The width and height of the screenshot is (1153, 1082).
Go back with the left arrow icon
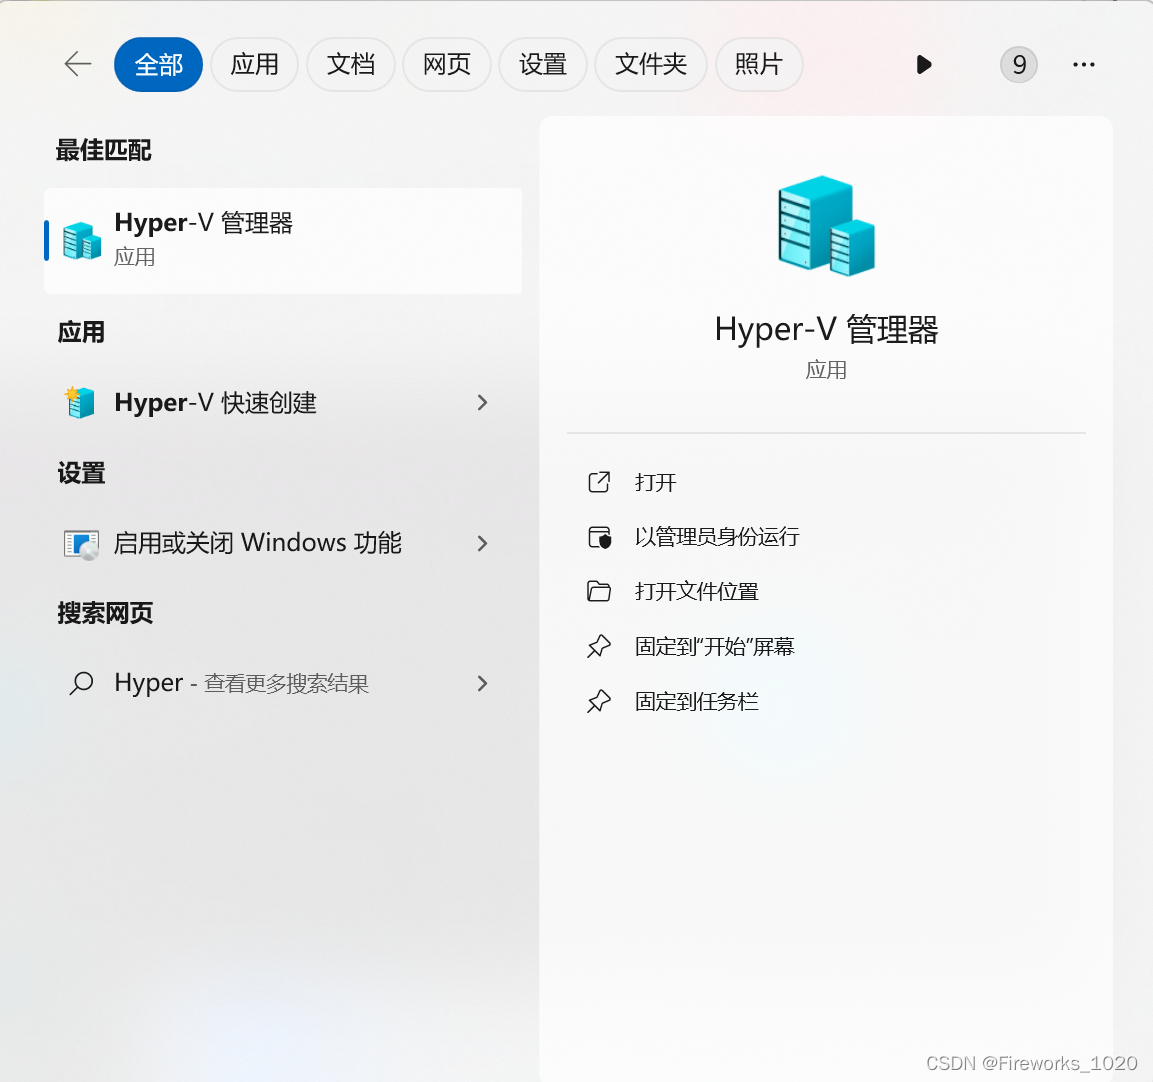(x=78, y=65)
